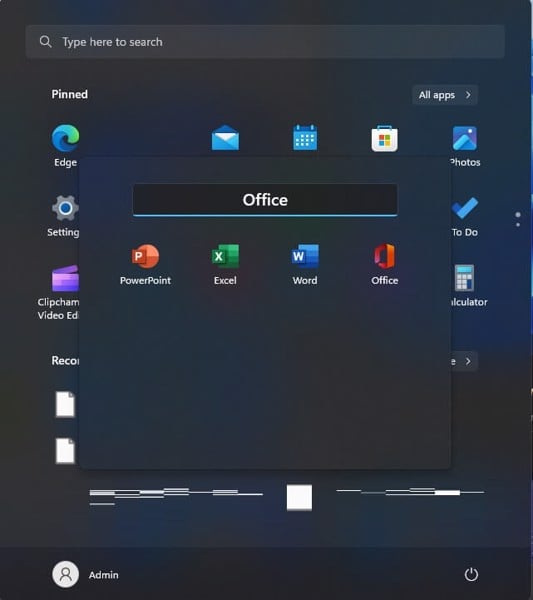Open the first recommended document icon

65,404
